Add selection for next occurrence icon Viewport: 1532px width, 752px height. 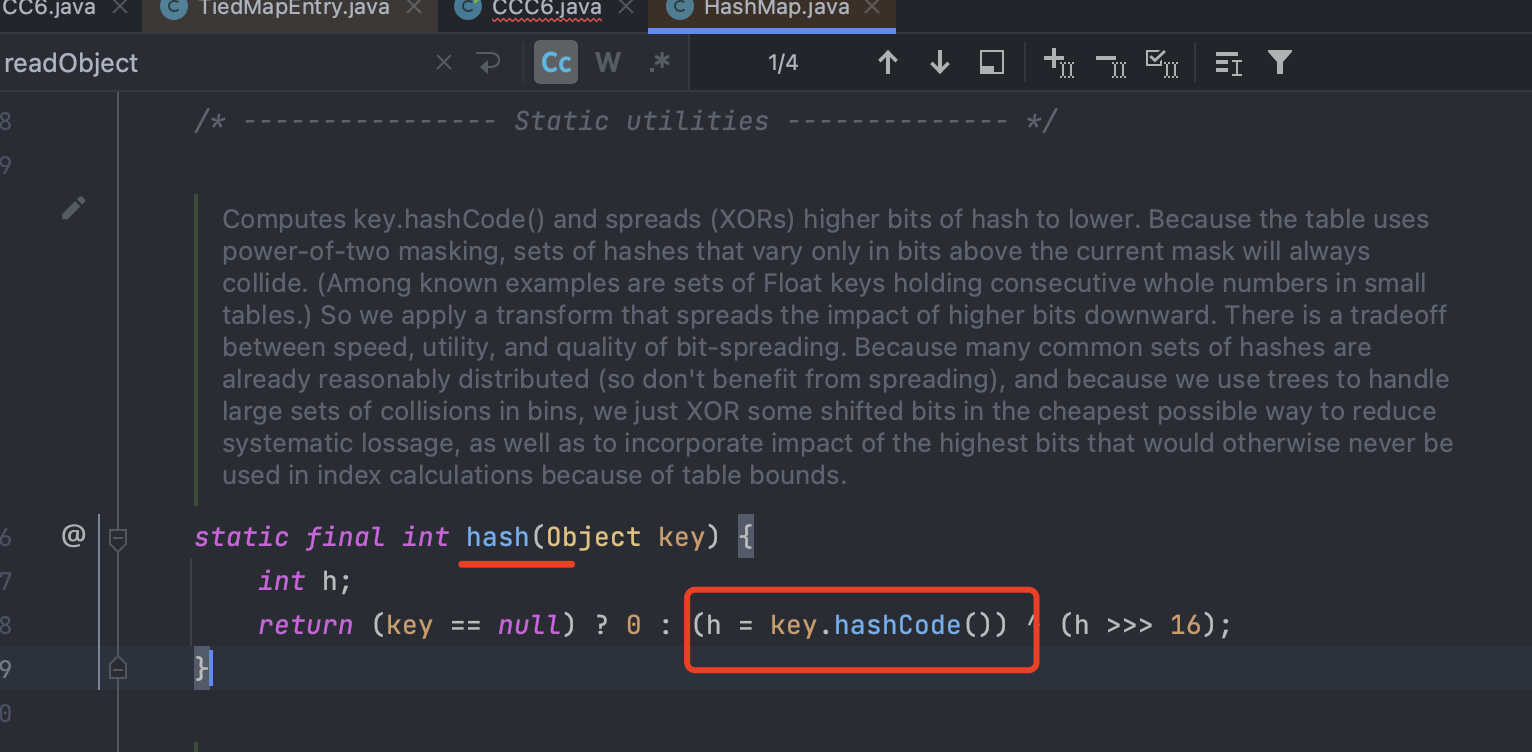coord(1058,63)
